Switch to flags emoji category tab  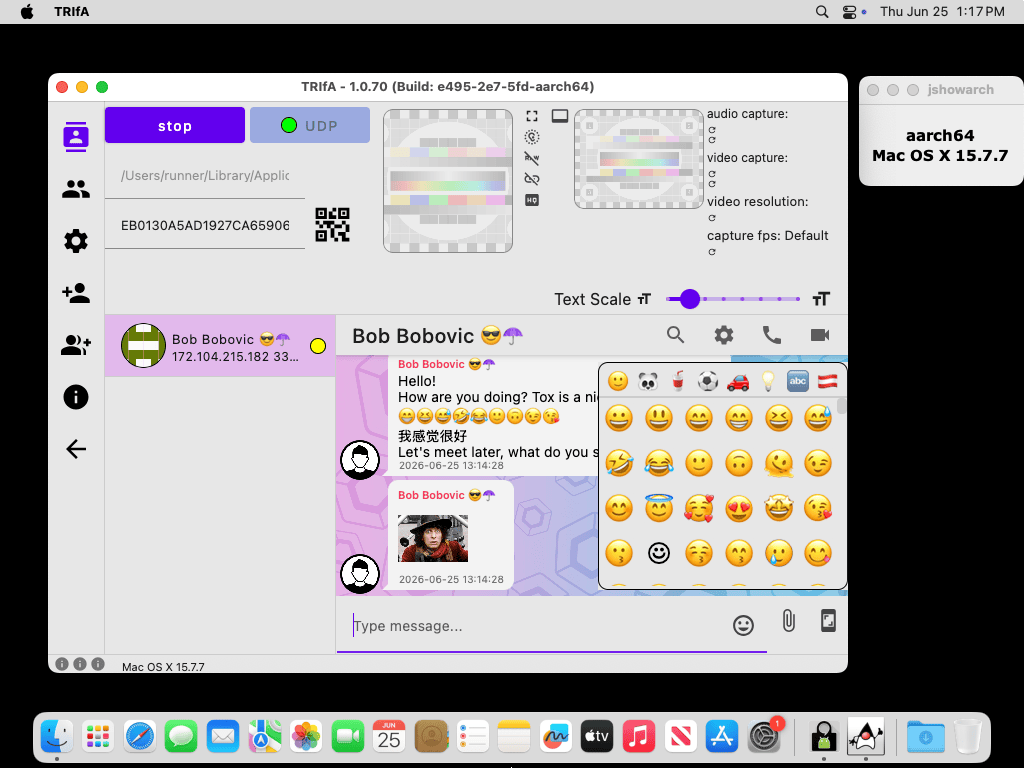click(827, 381)
